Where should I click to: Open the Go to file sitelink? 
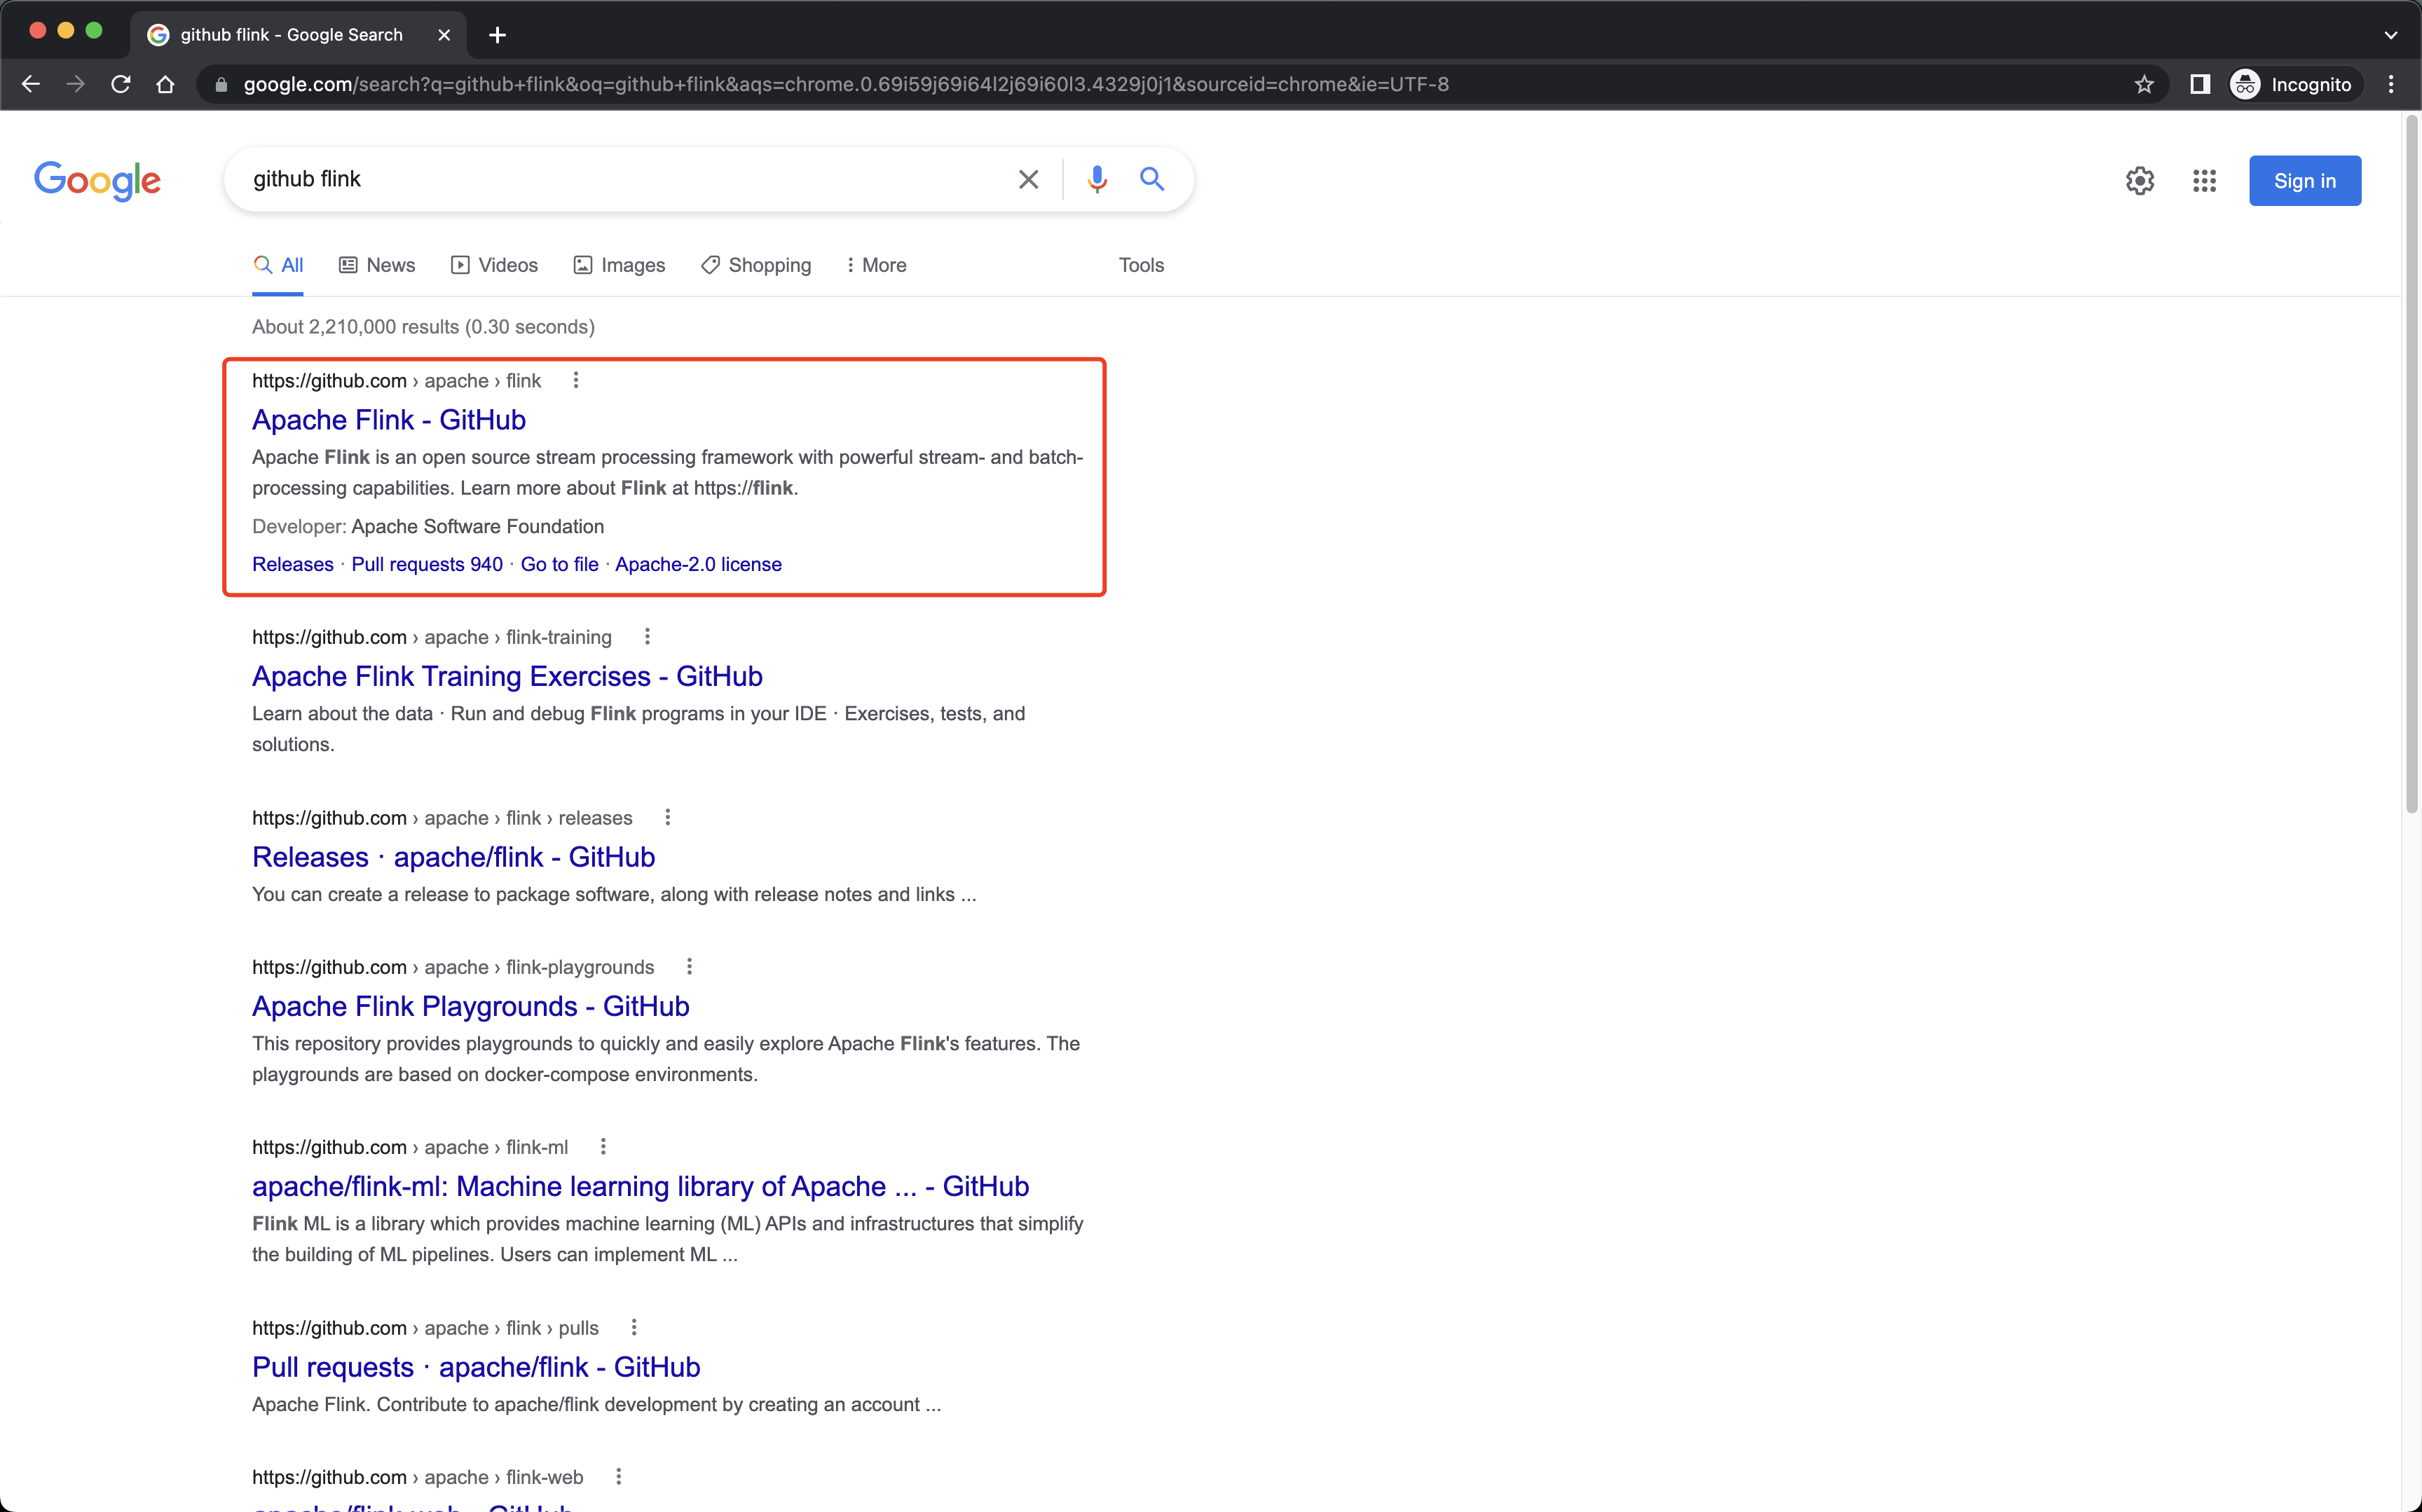(x=559, y=564)
